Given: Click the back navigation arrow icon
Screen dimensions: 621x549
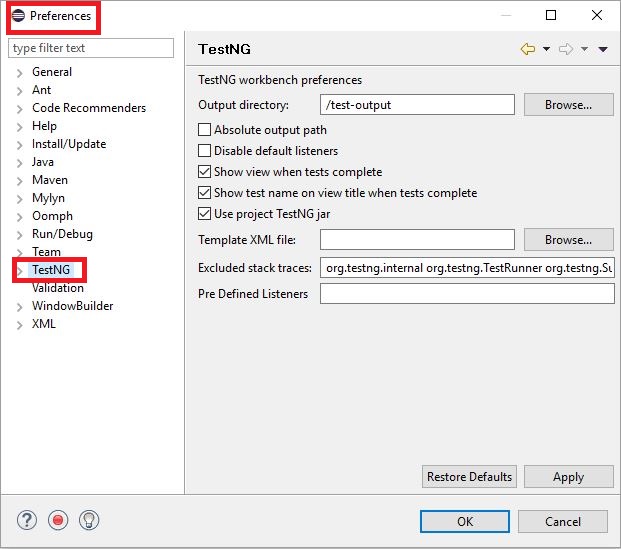Looking at the screenshot, I should point(528,49).
